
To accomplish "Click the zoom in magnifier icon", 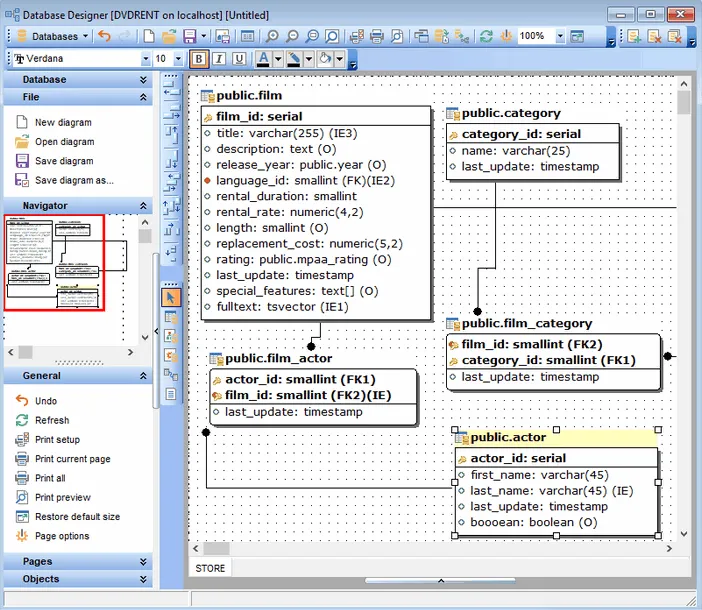I will click(x=272, y=36).
